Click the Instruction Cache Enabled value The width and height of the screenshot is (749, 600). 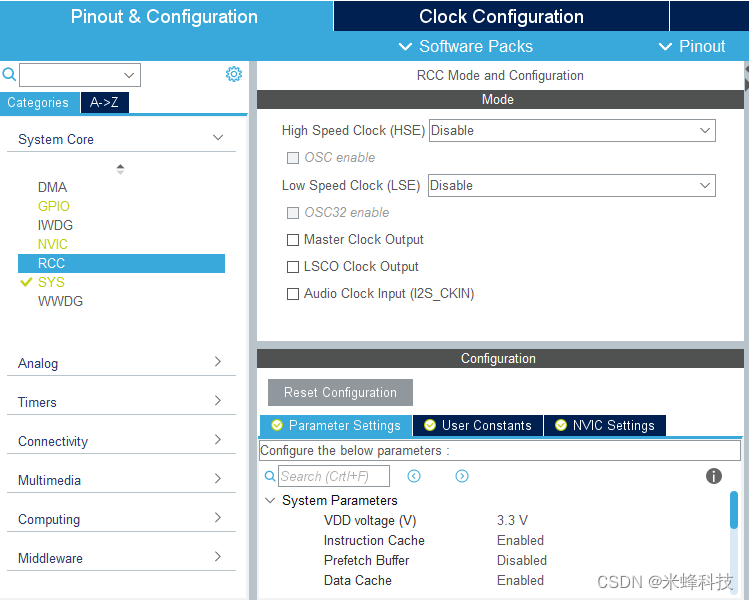click(x=520, y=540)
